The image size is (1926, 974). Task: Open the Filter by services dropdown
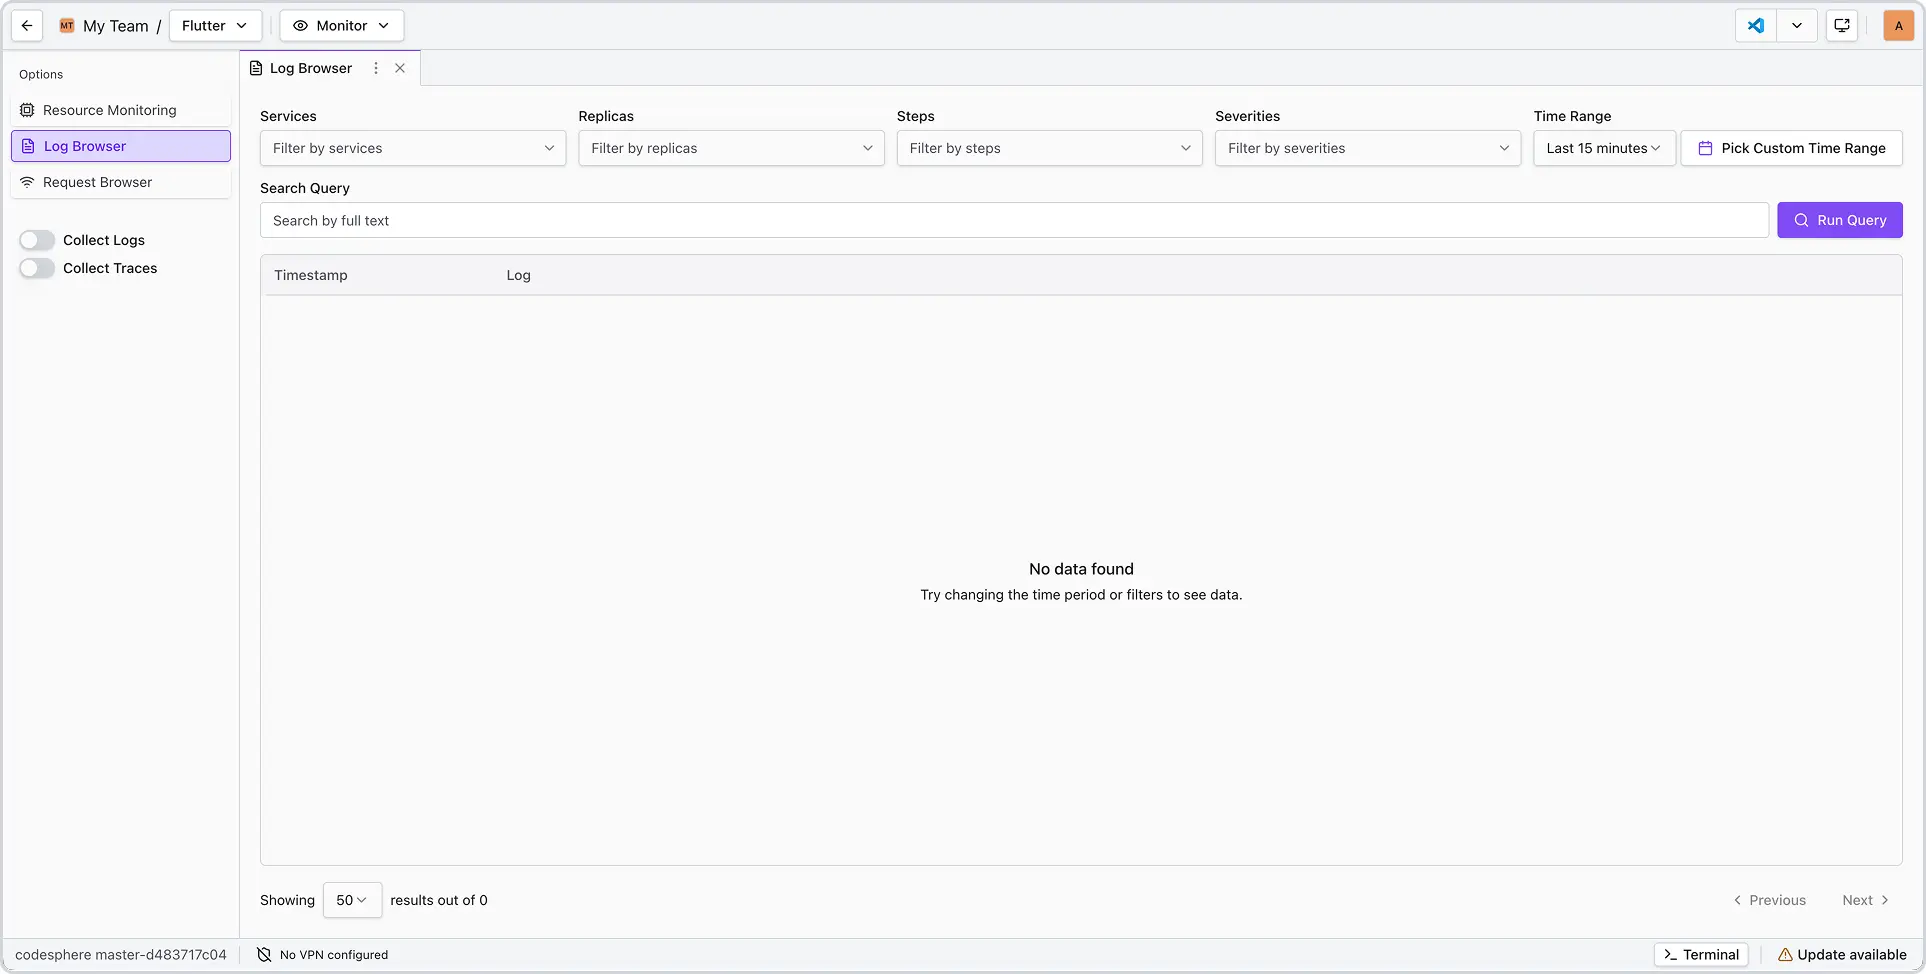point(412,148)
